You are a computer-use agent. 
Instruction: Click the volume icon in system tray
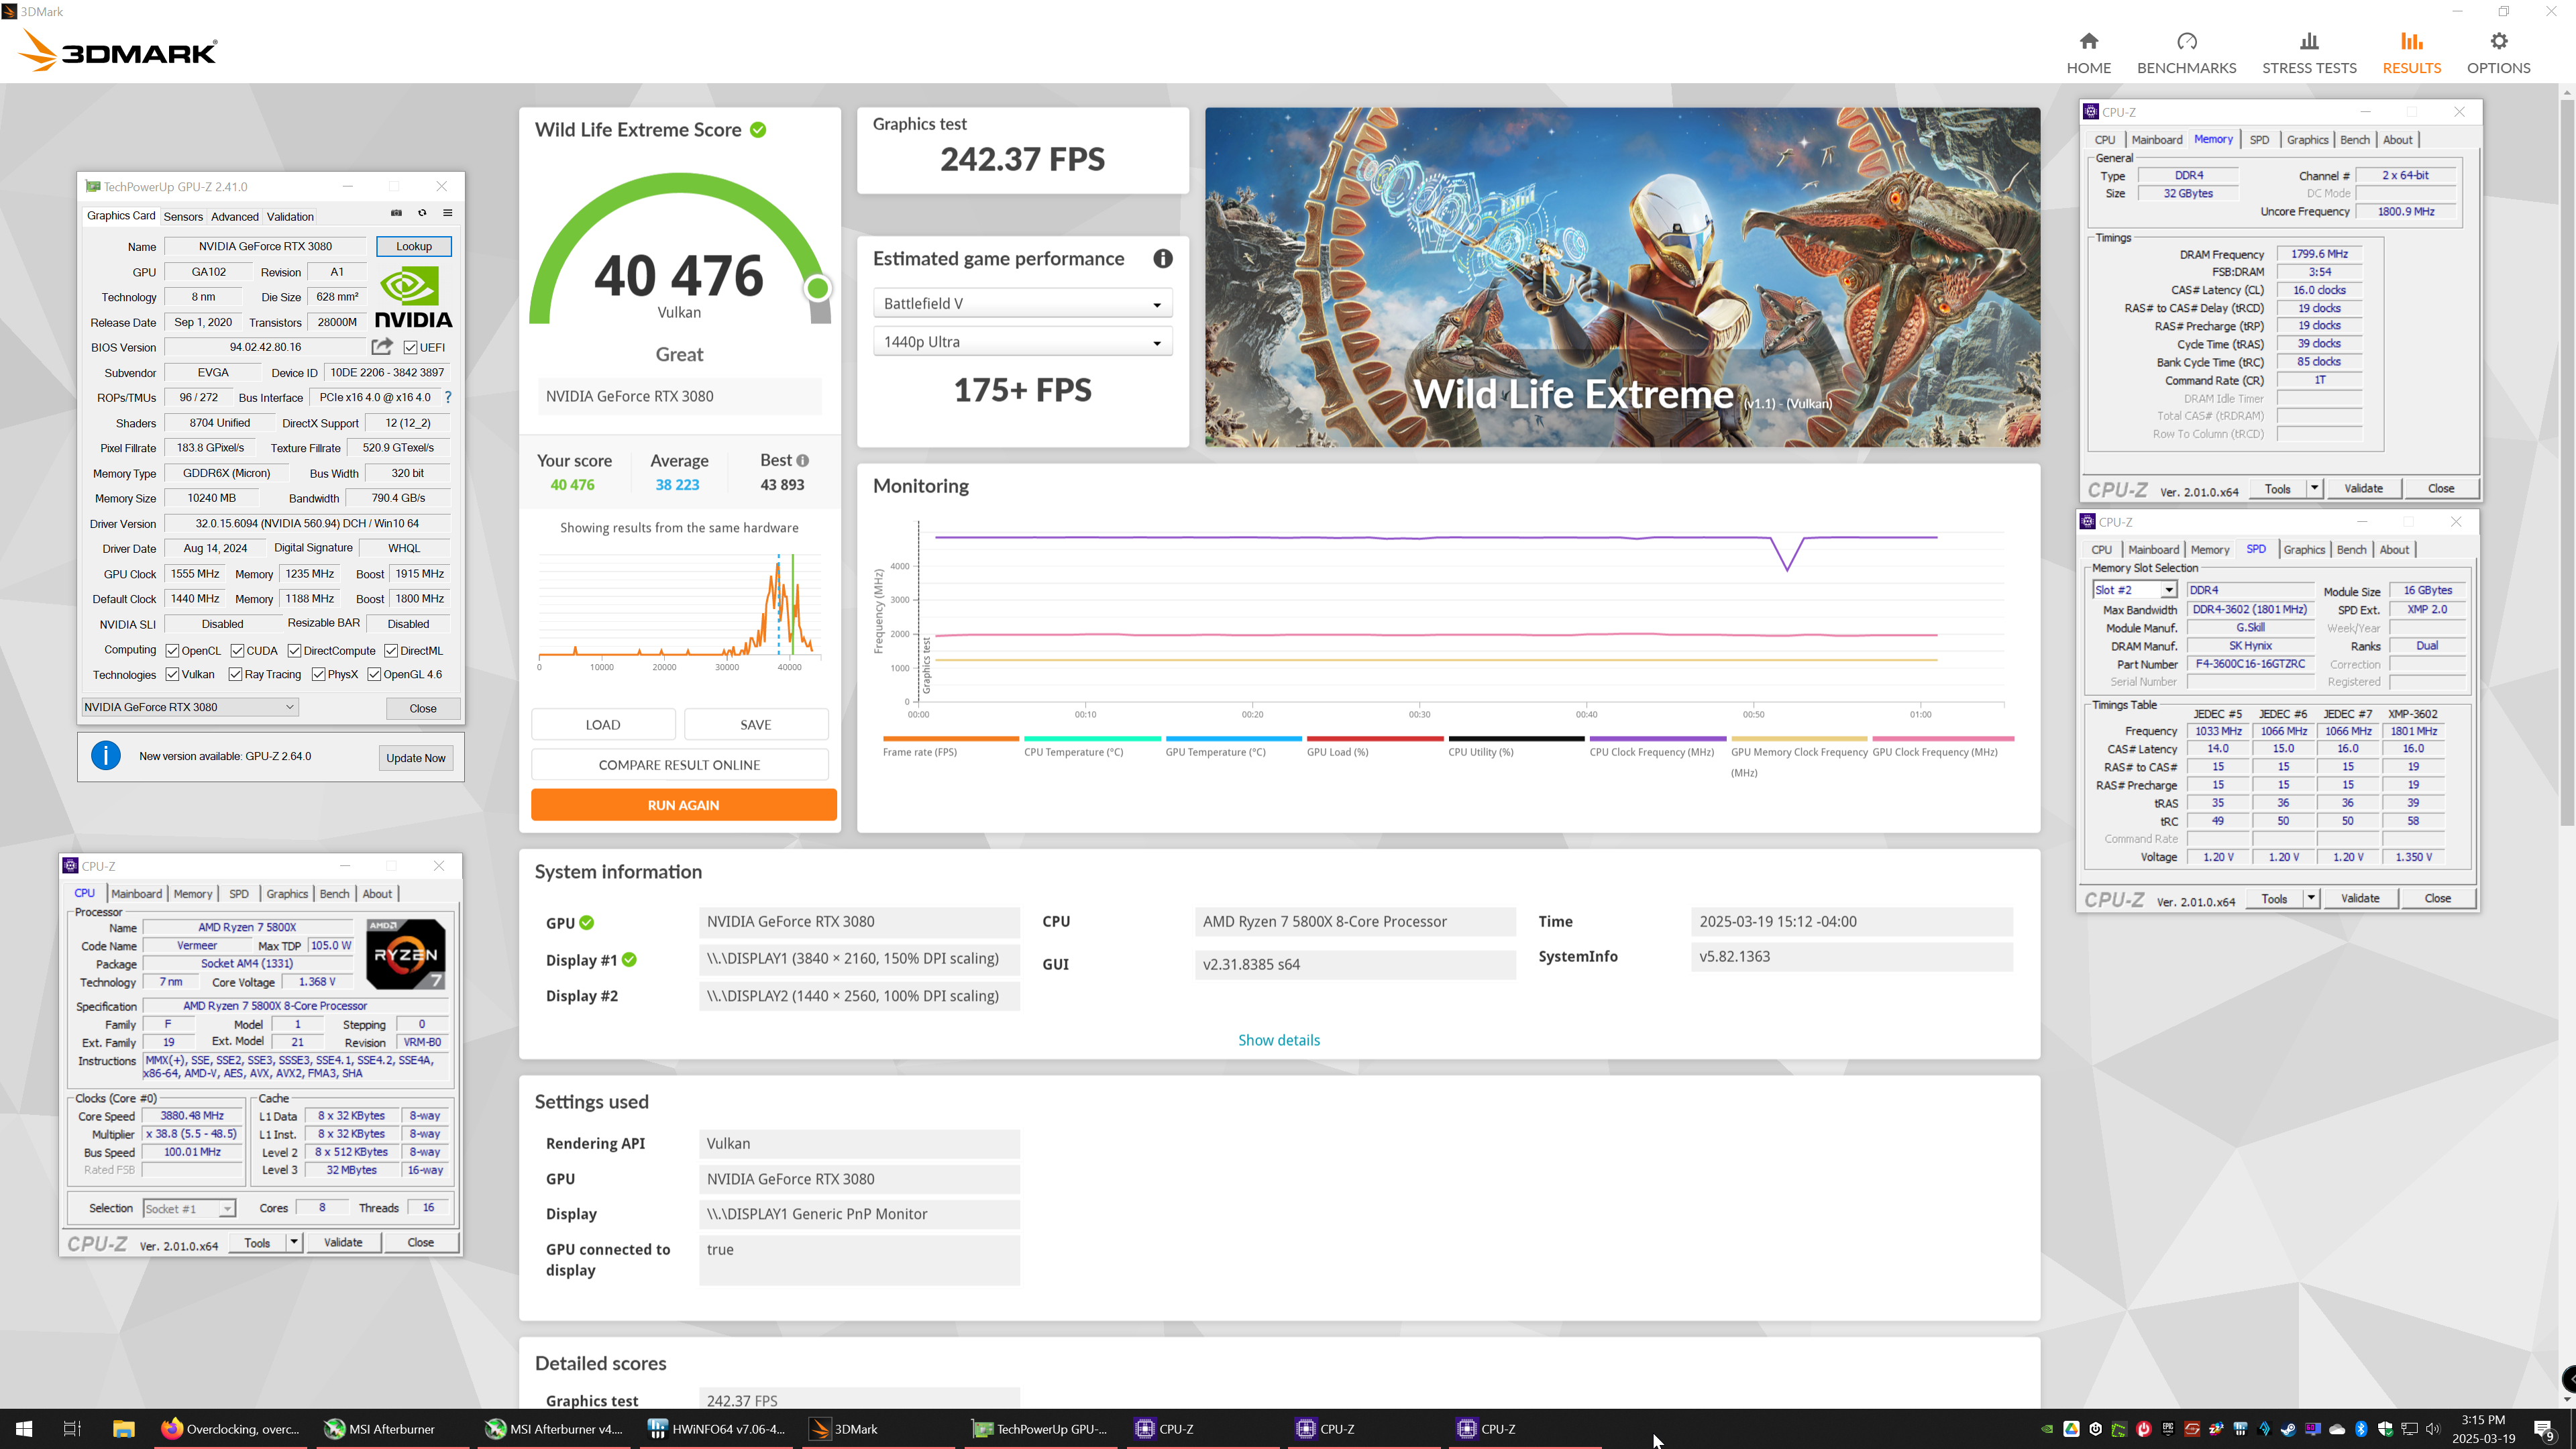(2432, 1429)
